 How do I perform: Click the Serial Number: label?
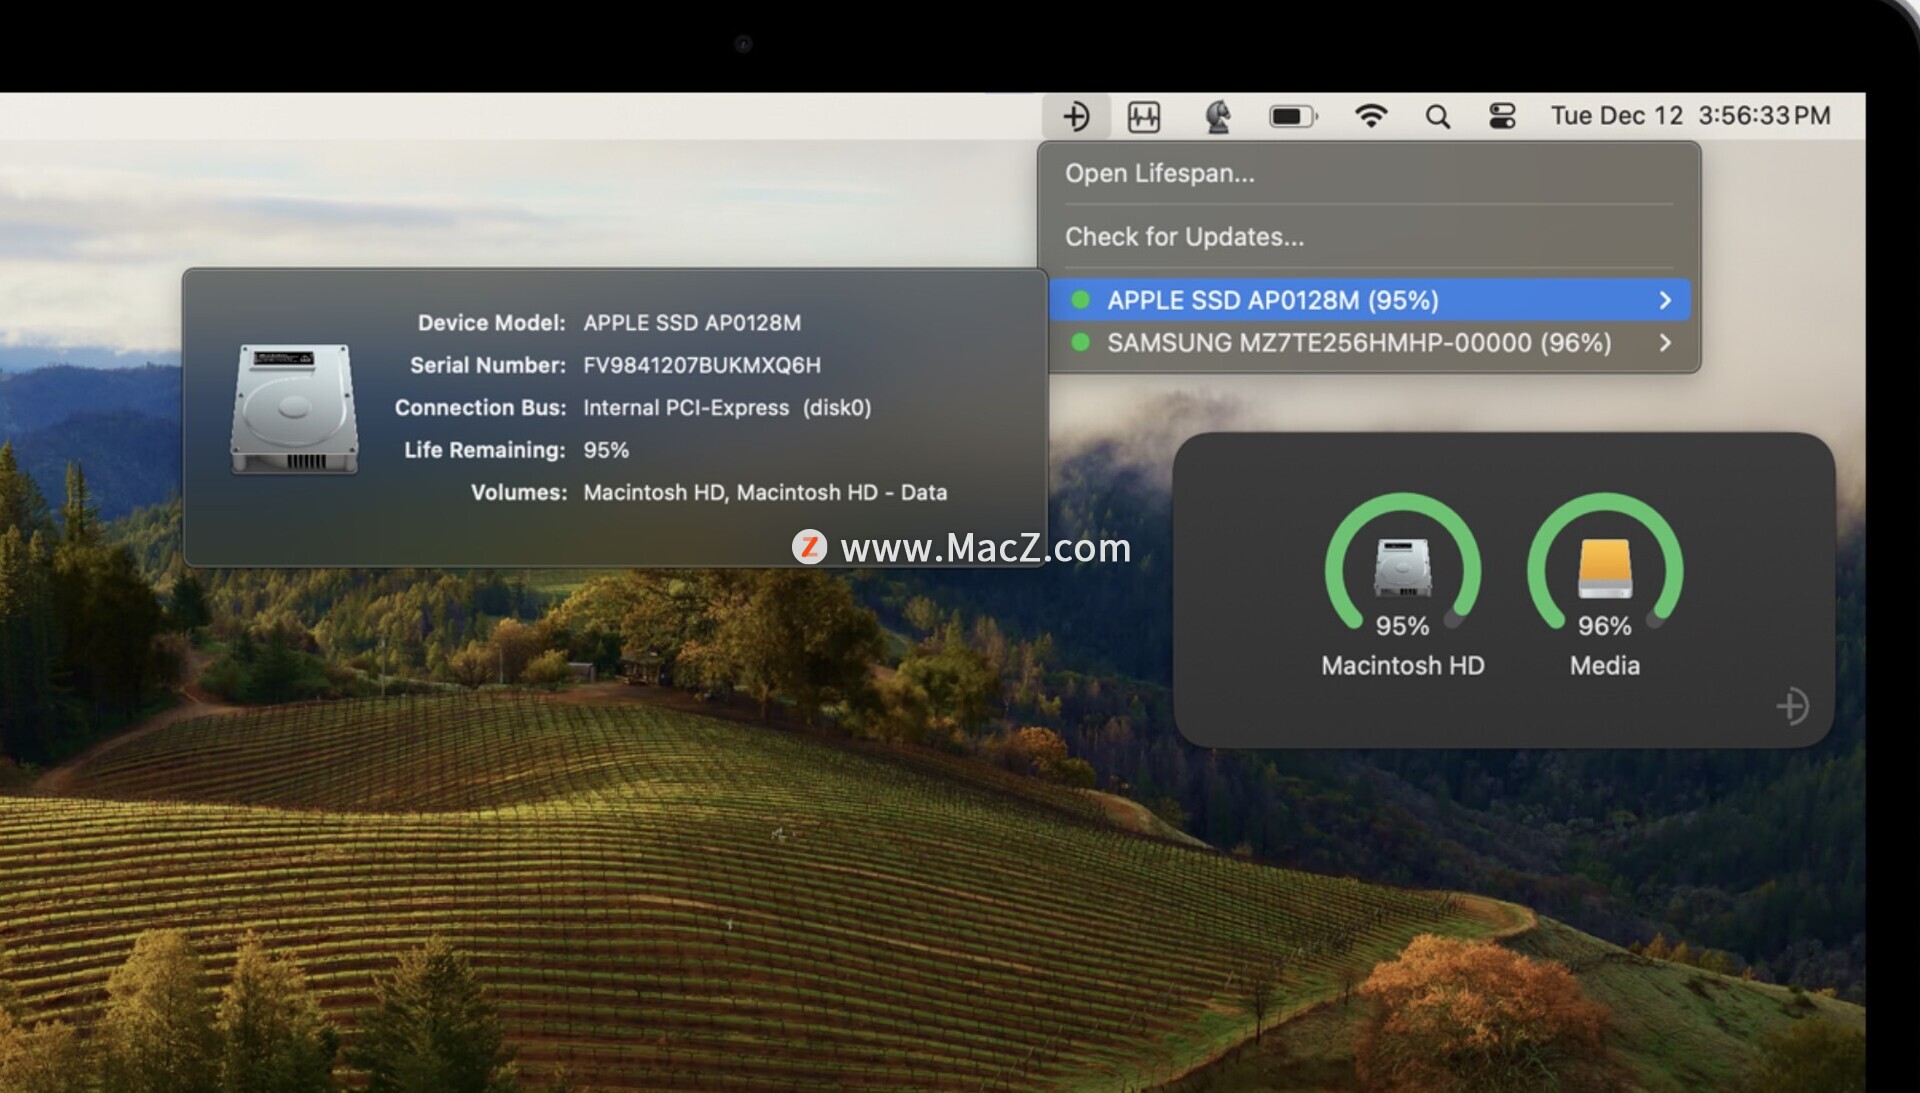(x=488, y=365)
